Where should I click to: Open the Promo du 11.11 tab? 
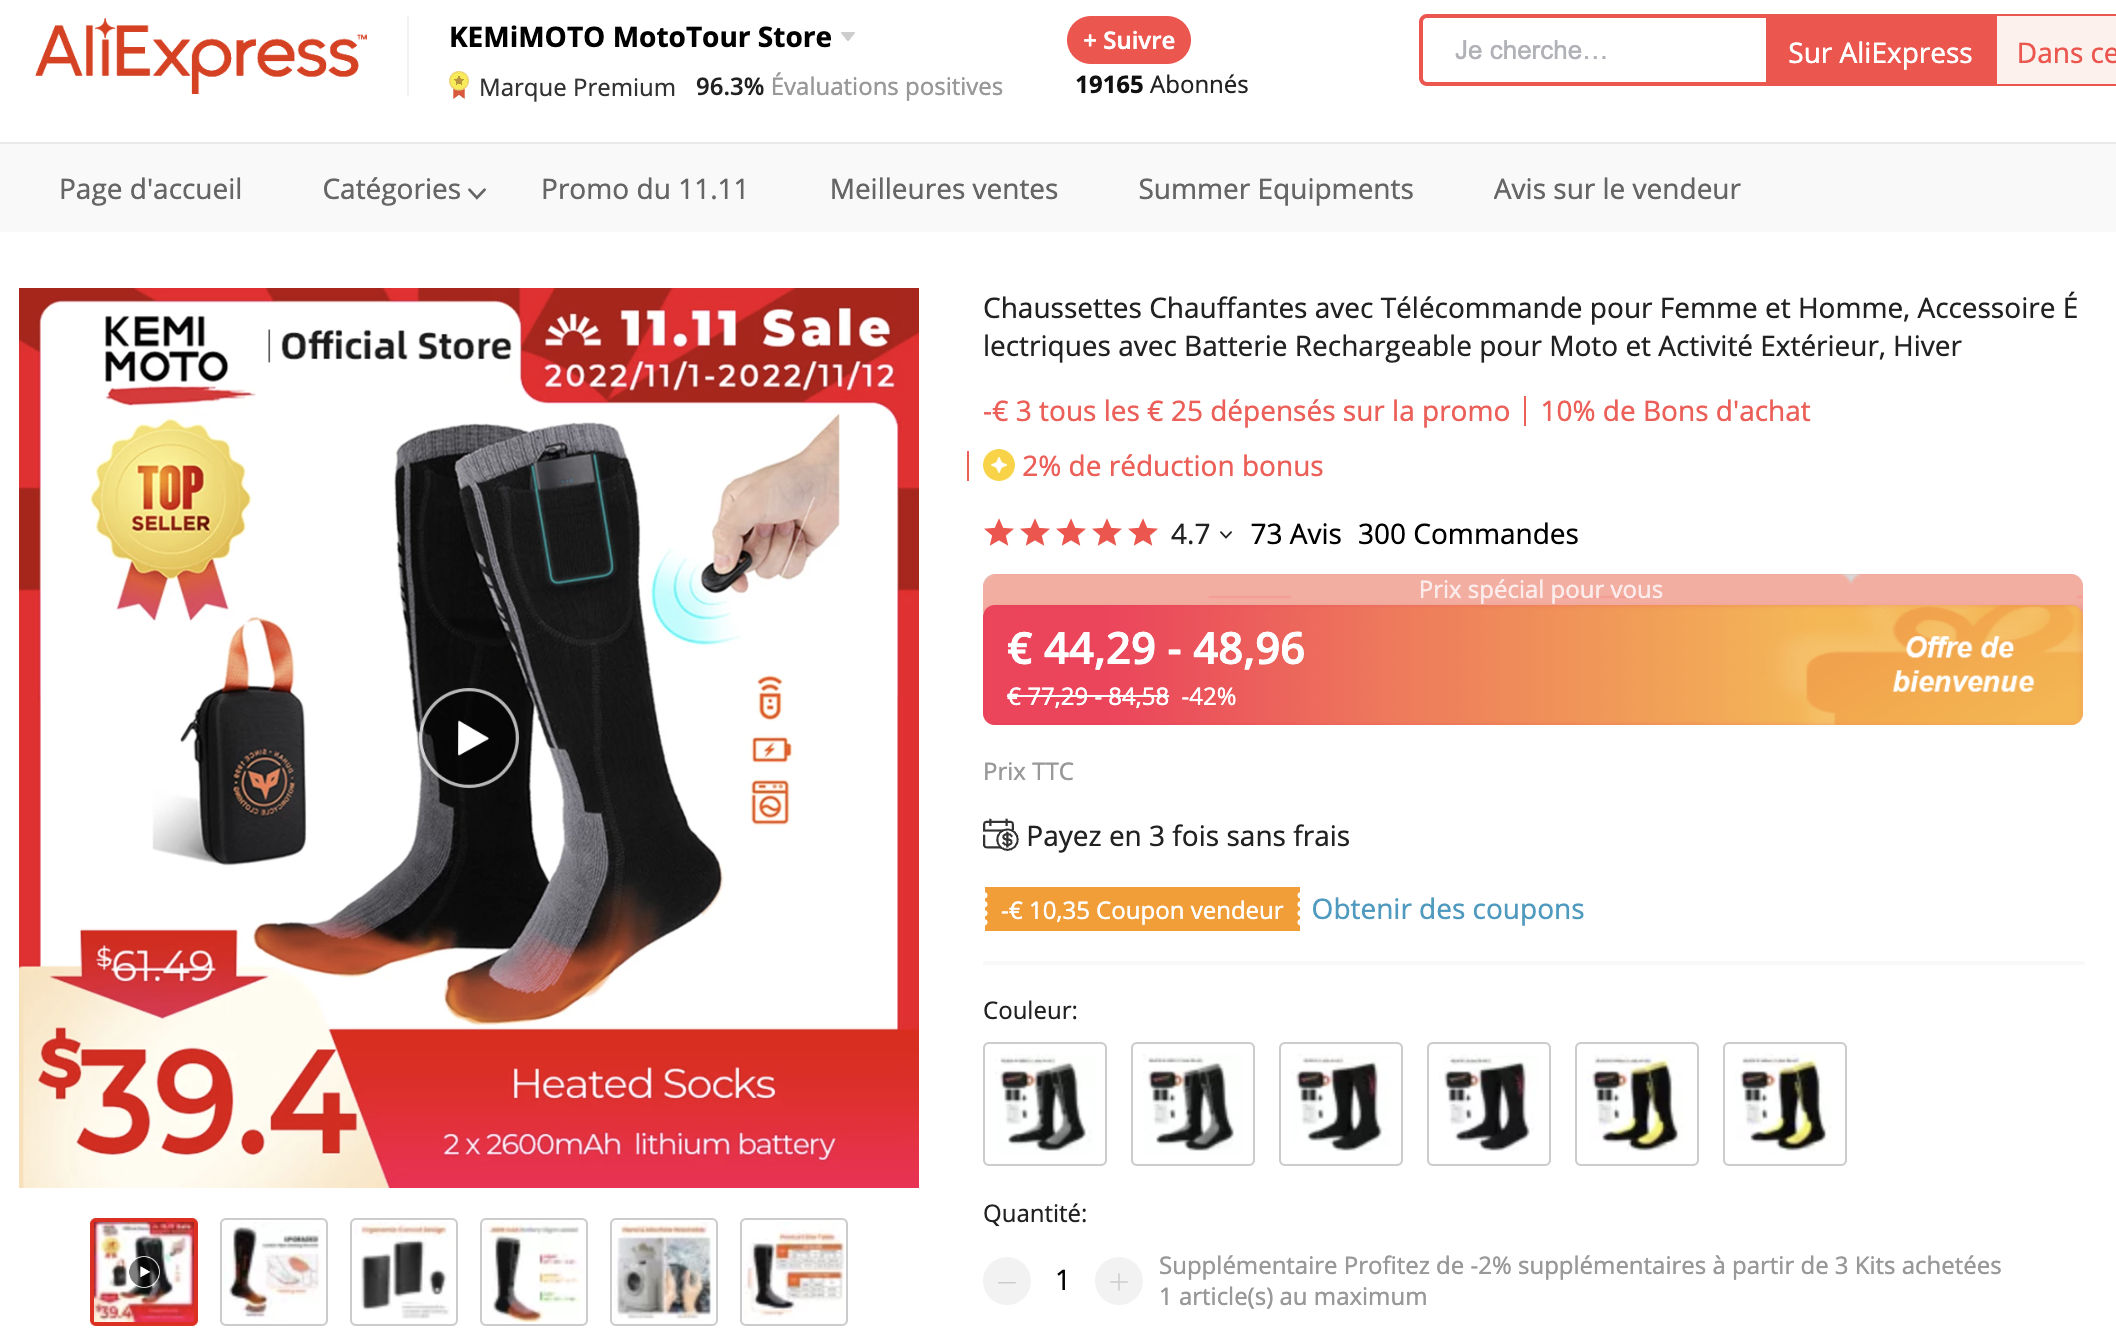click(x=644, y=189)
